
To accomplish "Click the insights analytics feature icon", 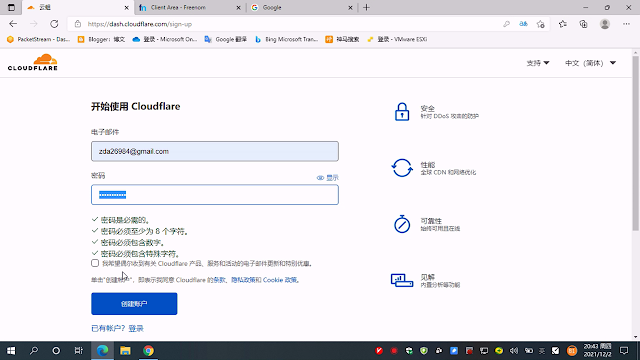I will [402, 280].
